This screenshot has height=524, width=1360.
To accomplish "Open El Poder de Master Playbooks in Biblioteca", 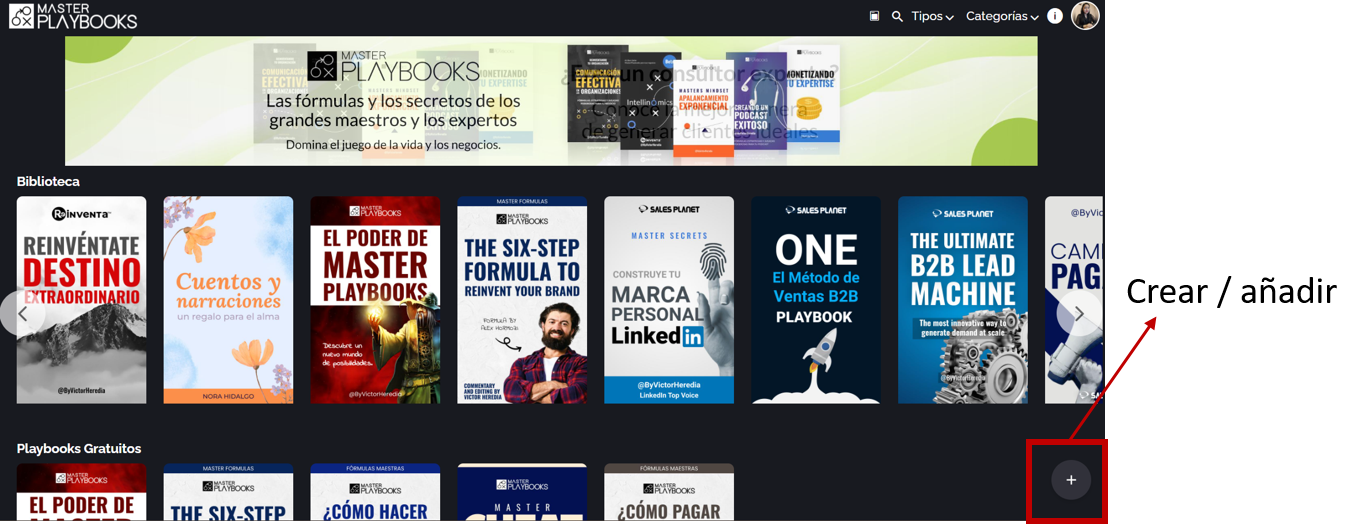I will [x=375, y=300].
